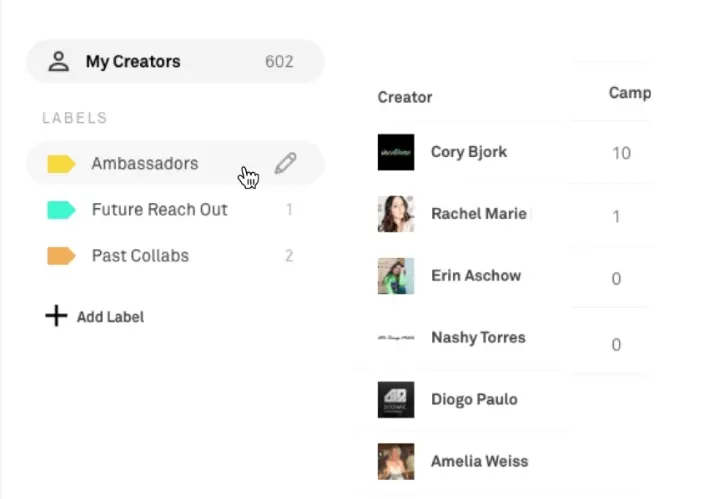Sort by the Creator column header
The image size is (718, 499).
pyautogui.click(x=405, y=97)
